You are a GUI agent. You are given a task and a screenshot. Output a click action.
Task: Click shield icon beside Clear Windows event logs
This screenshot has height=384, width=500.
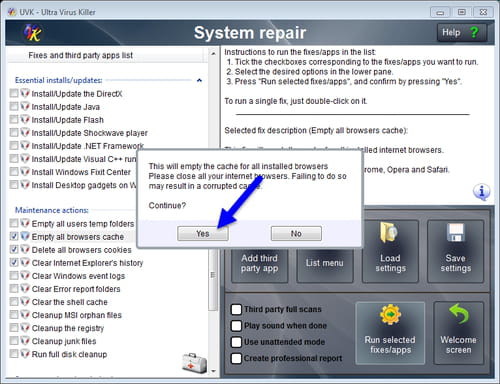(x=25, y=276)
